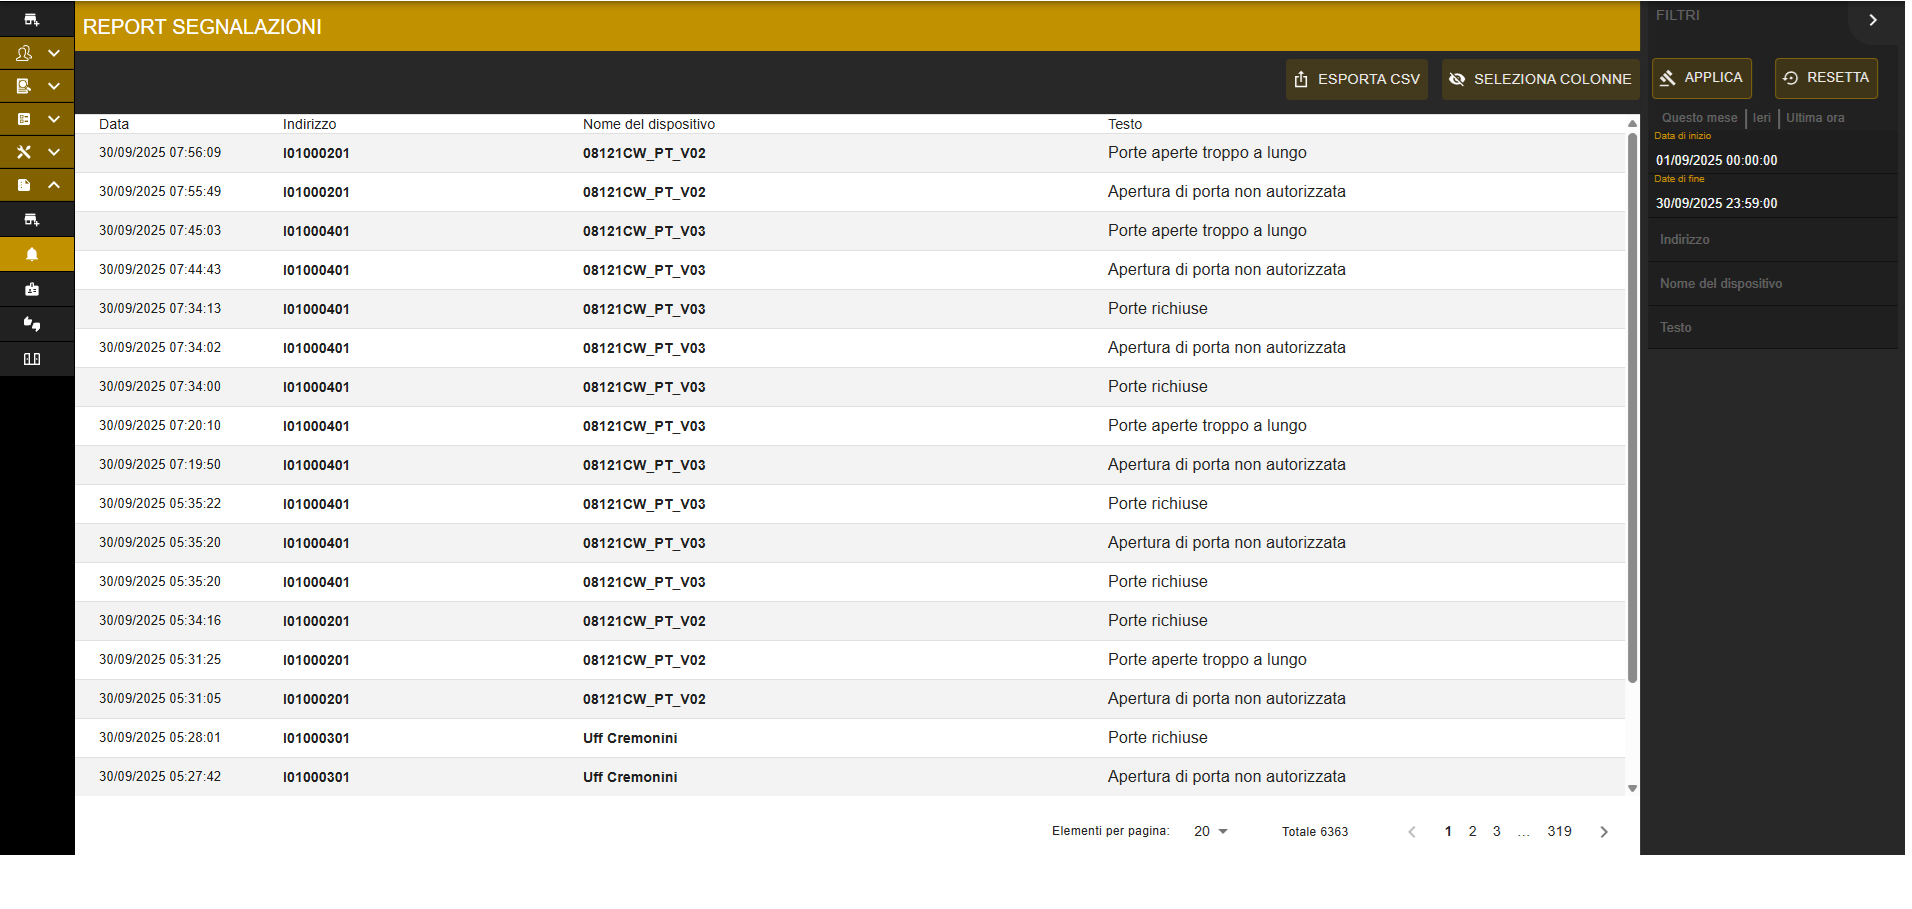Select row dated 30/09/2025 07:34:13
The image size is (1912, 909).
tap(850, 309)
